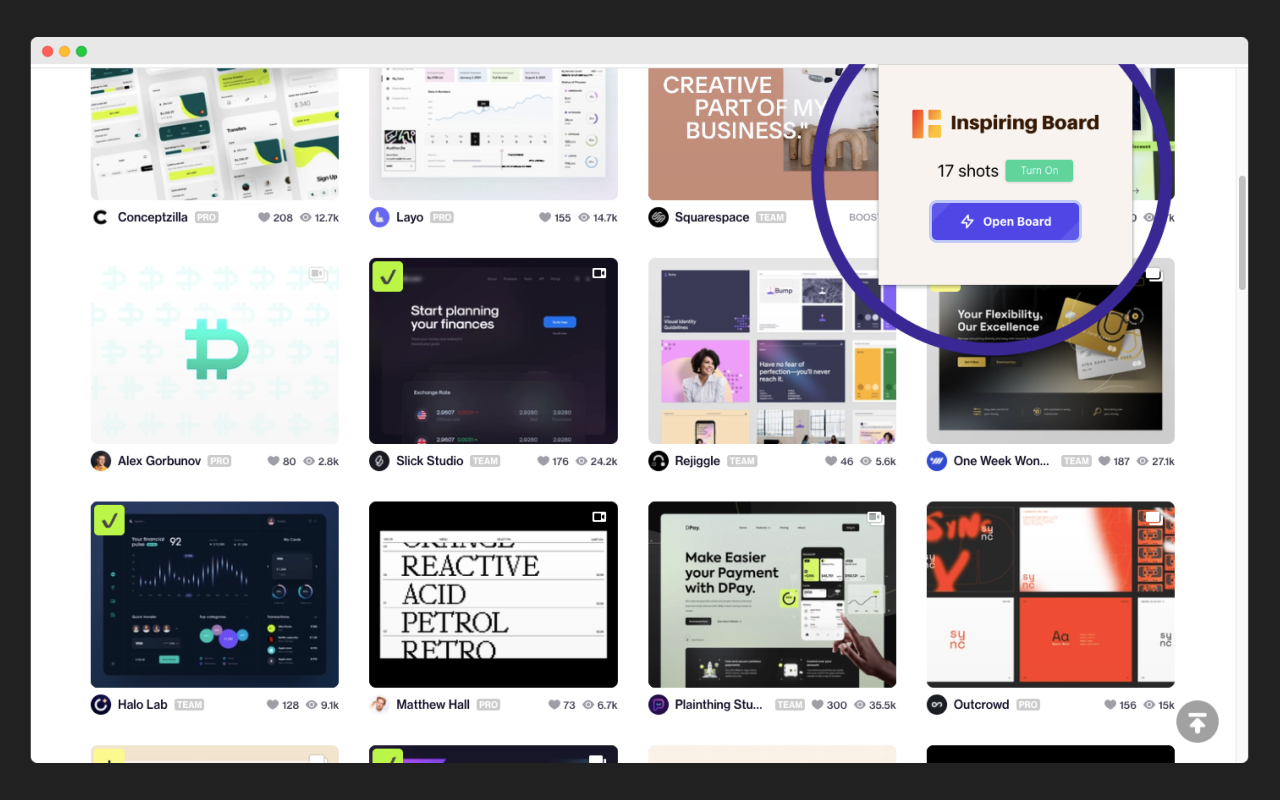Open the Outcrowd avatar icon
1280x800 pixels.
(937, 705)
